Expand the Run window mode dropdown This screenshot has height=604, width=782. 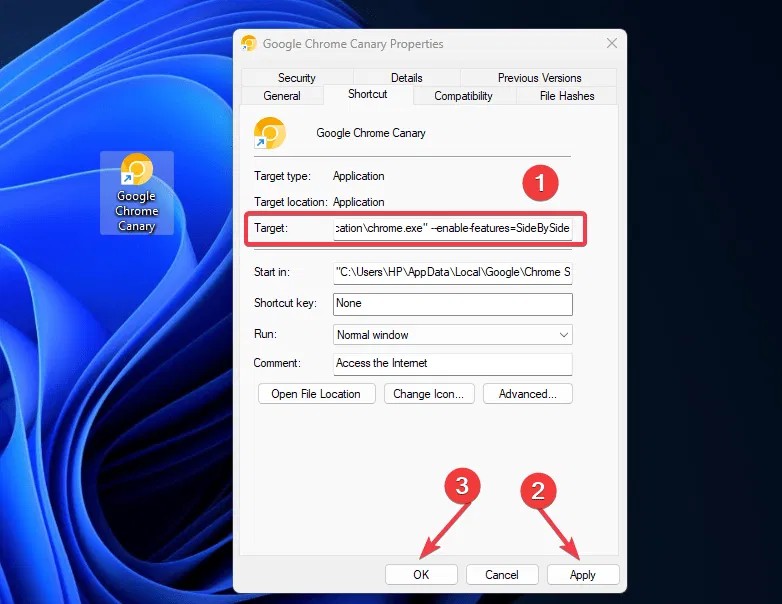[x=452, y=335]
